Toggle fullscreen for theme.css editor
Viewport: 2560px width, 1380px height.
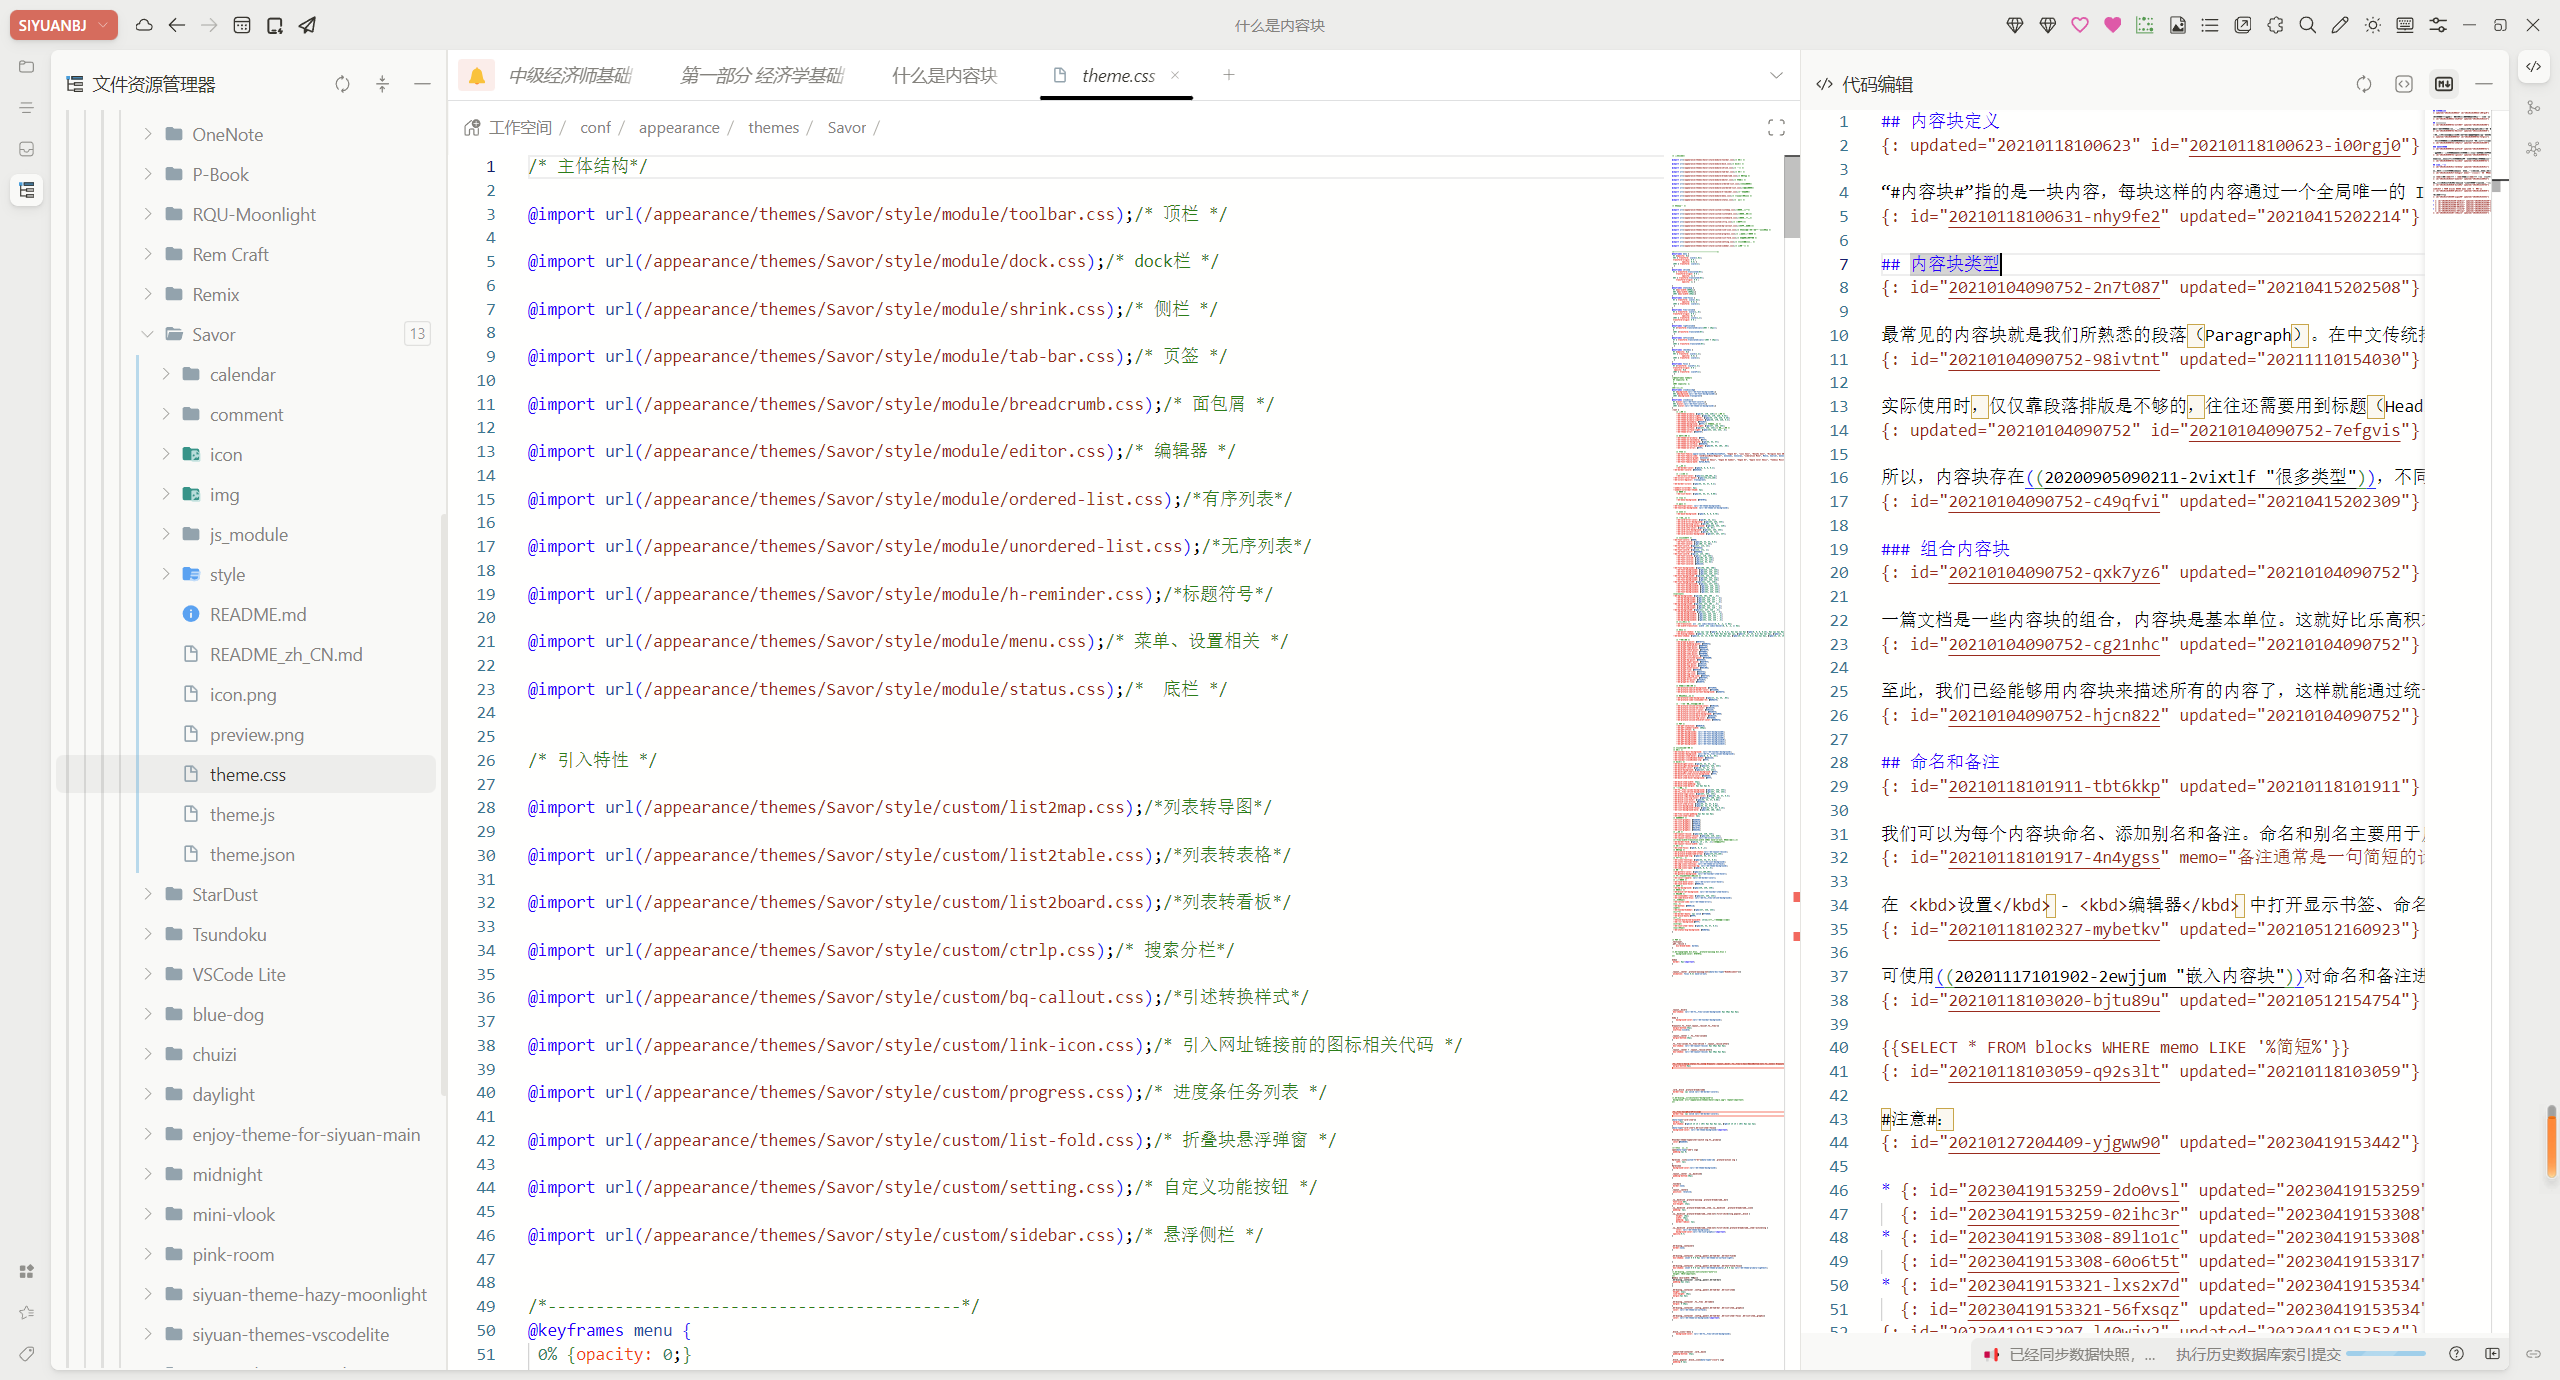[1776, 128]
